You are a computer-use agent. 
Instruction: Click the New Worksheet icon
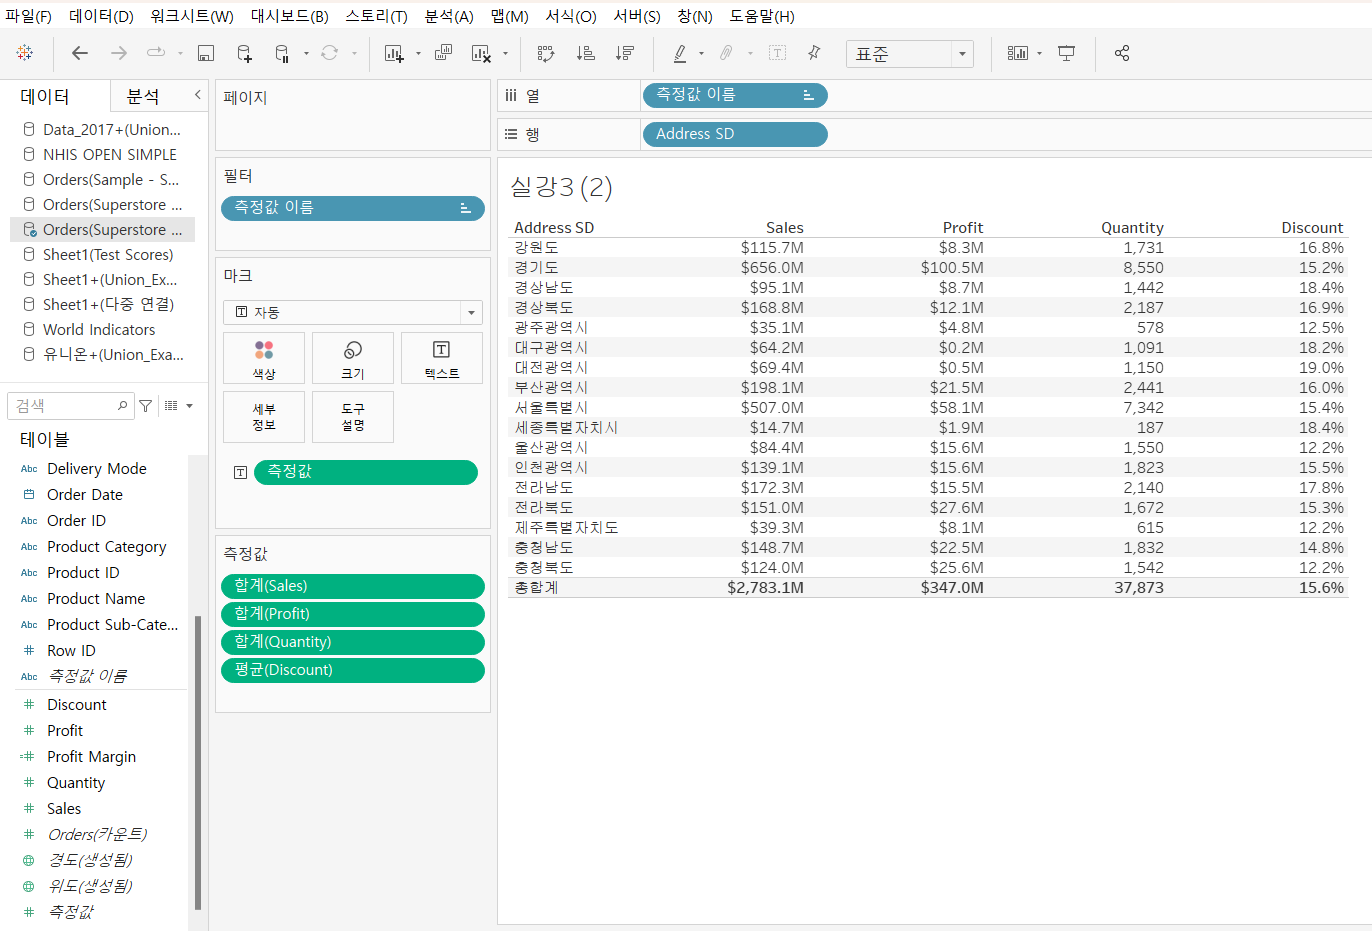(394, 53)
